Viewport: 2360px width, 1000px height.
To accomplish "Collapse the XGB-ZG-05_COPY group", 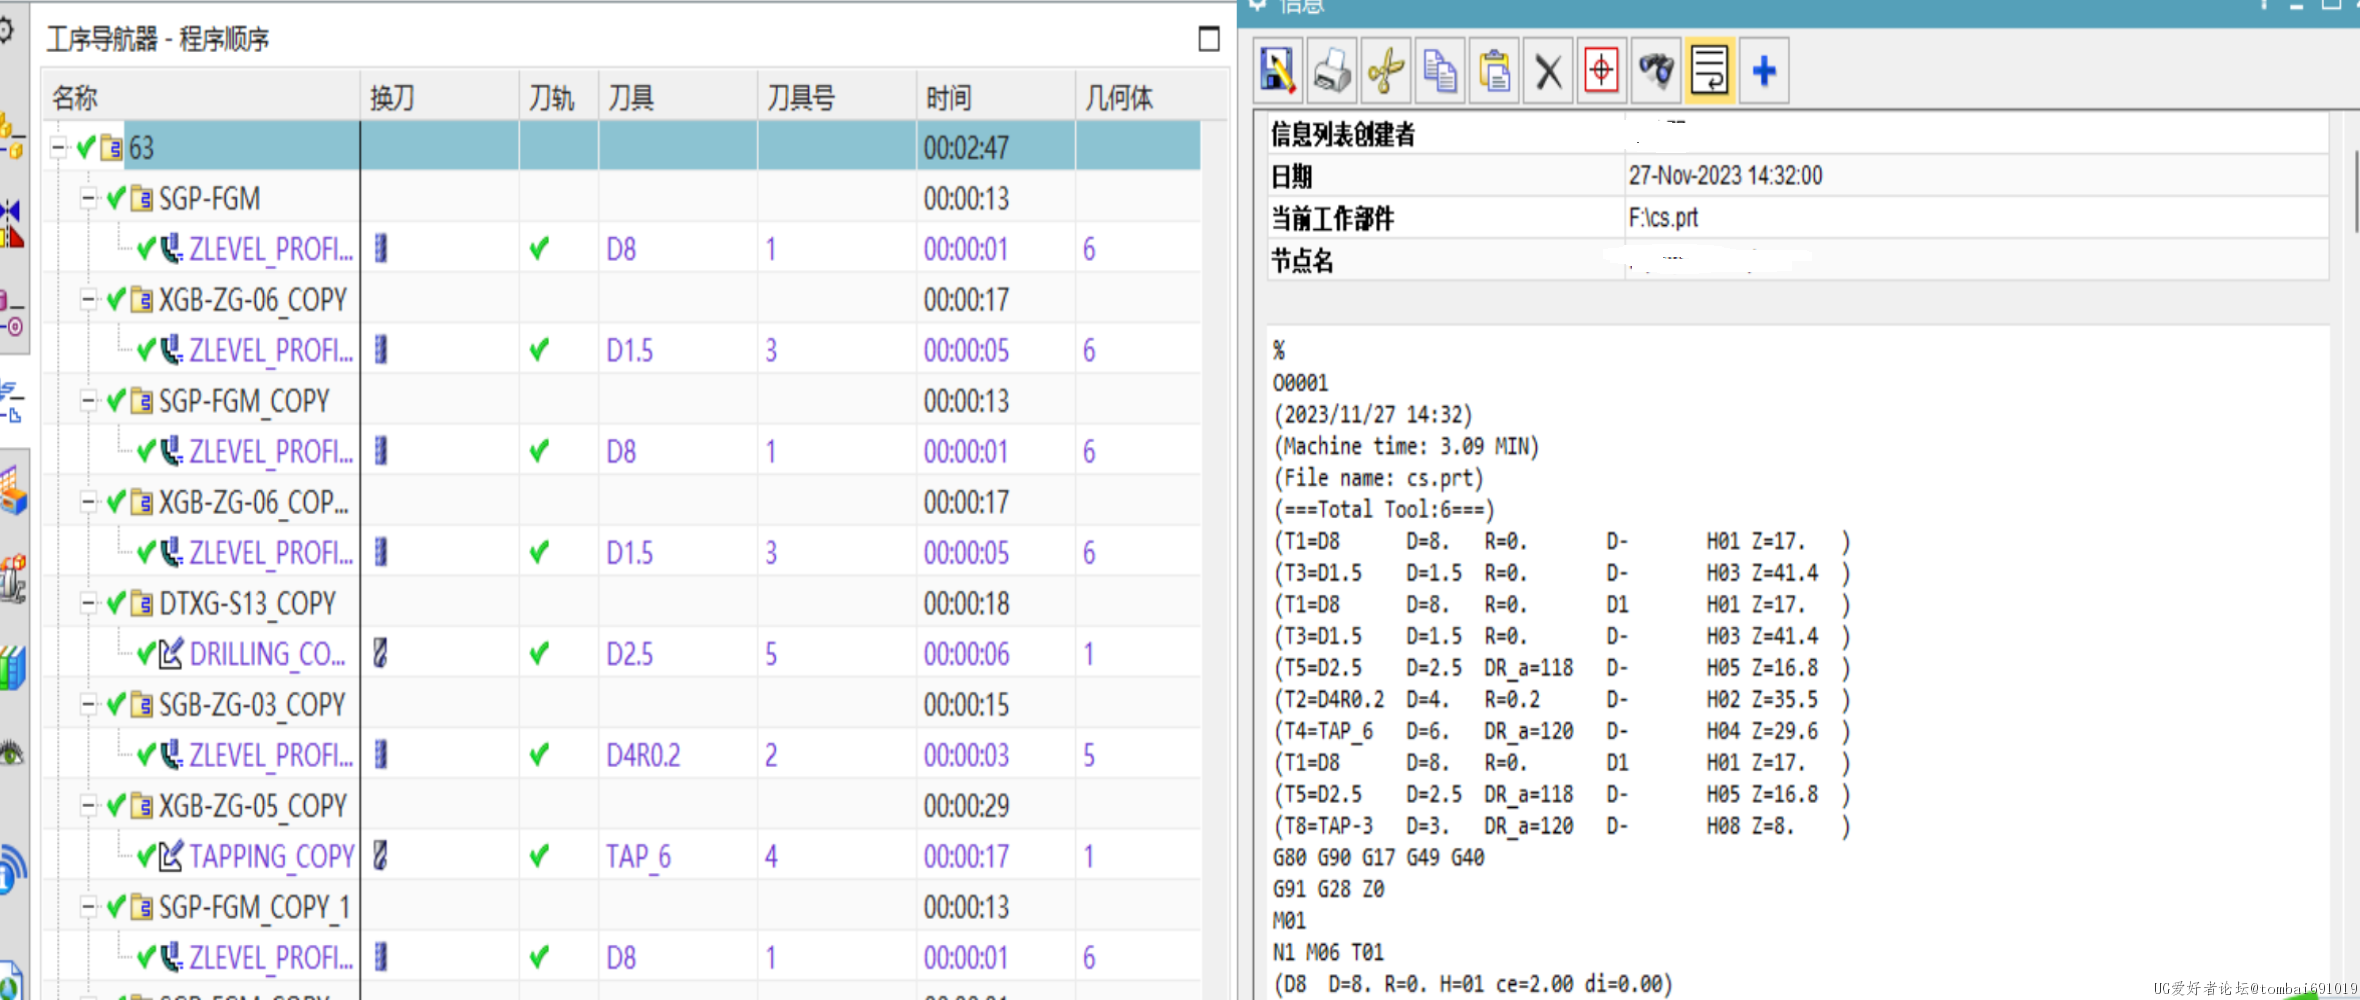I will pos(88,805).
